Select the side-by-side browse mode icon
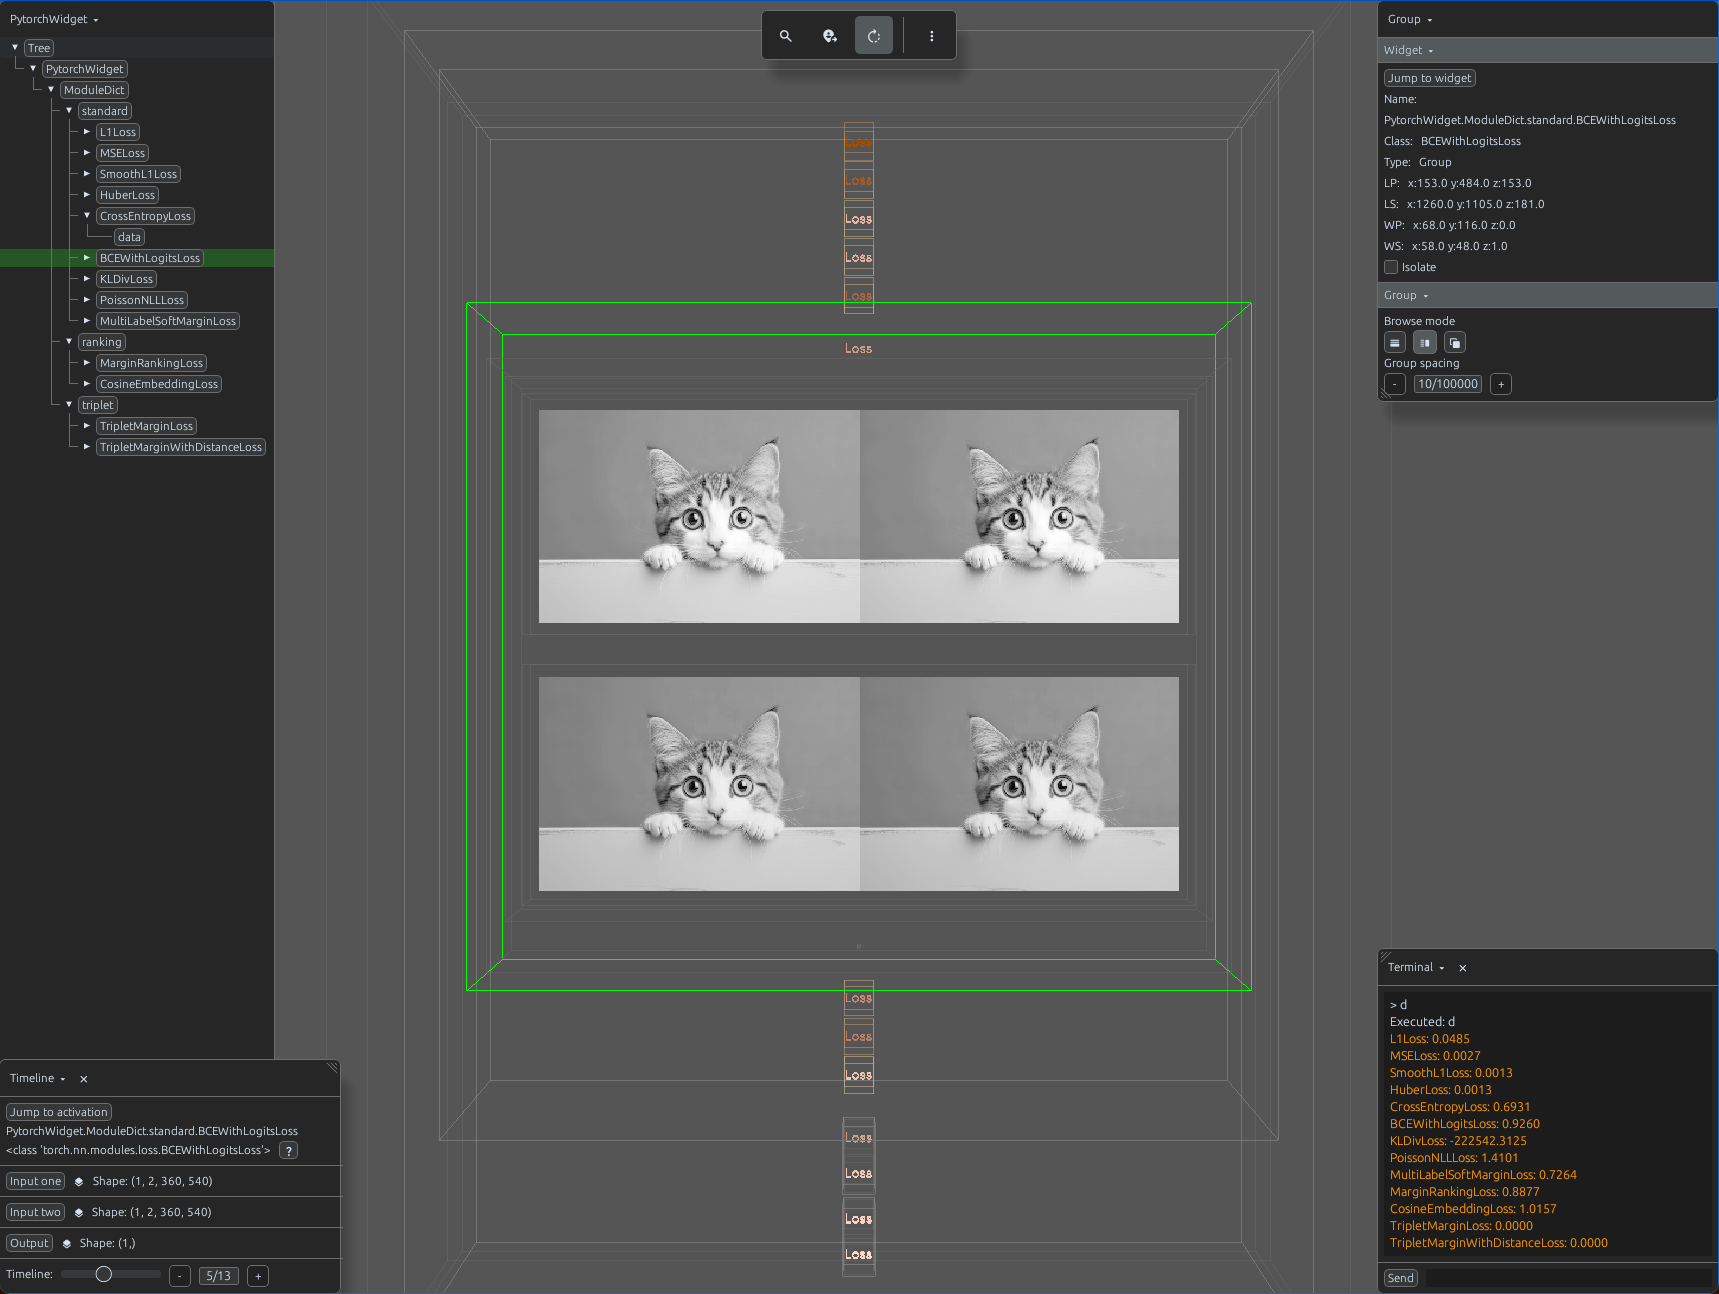 click(1425, 343)
